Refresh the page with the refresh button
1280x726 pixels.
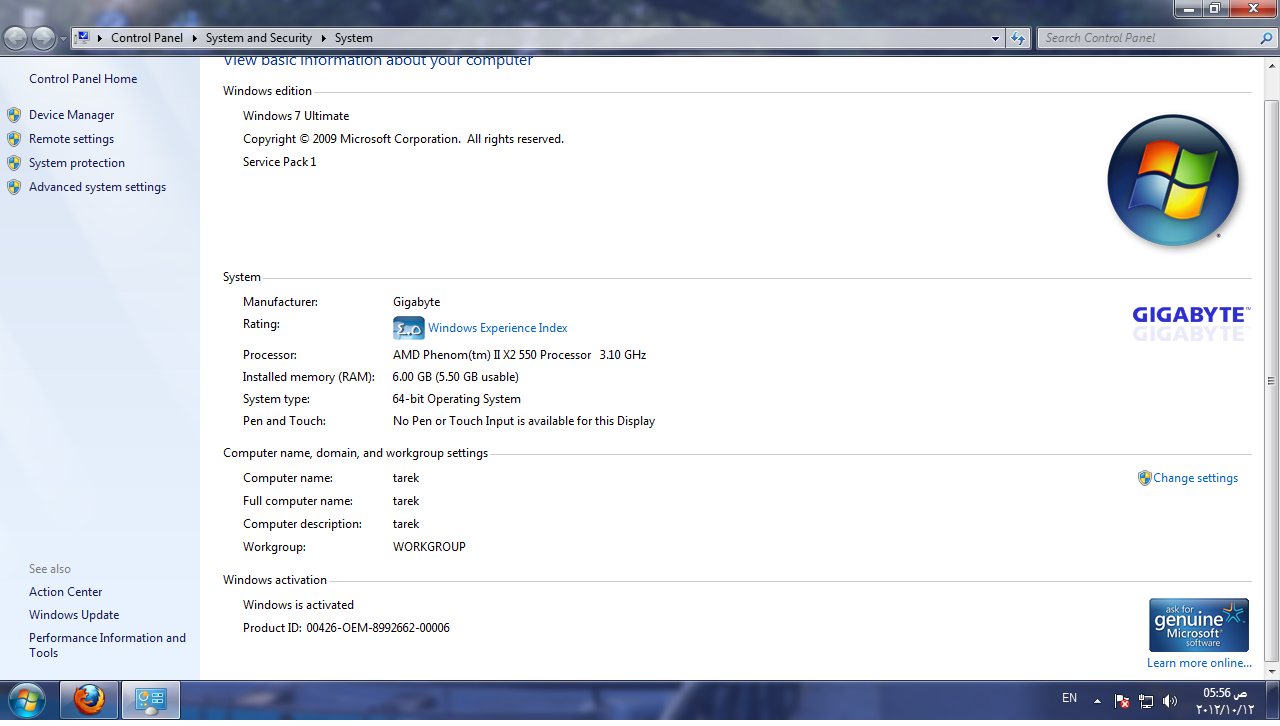pyautogui.click(x=1018, y=38)
